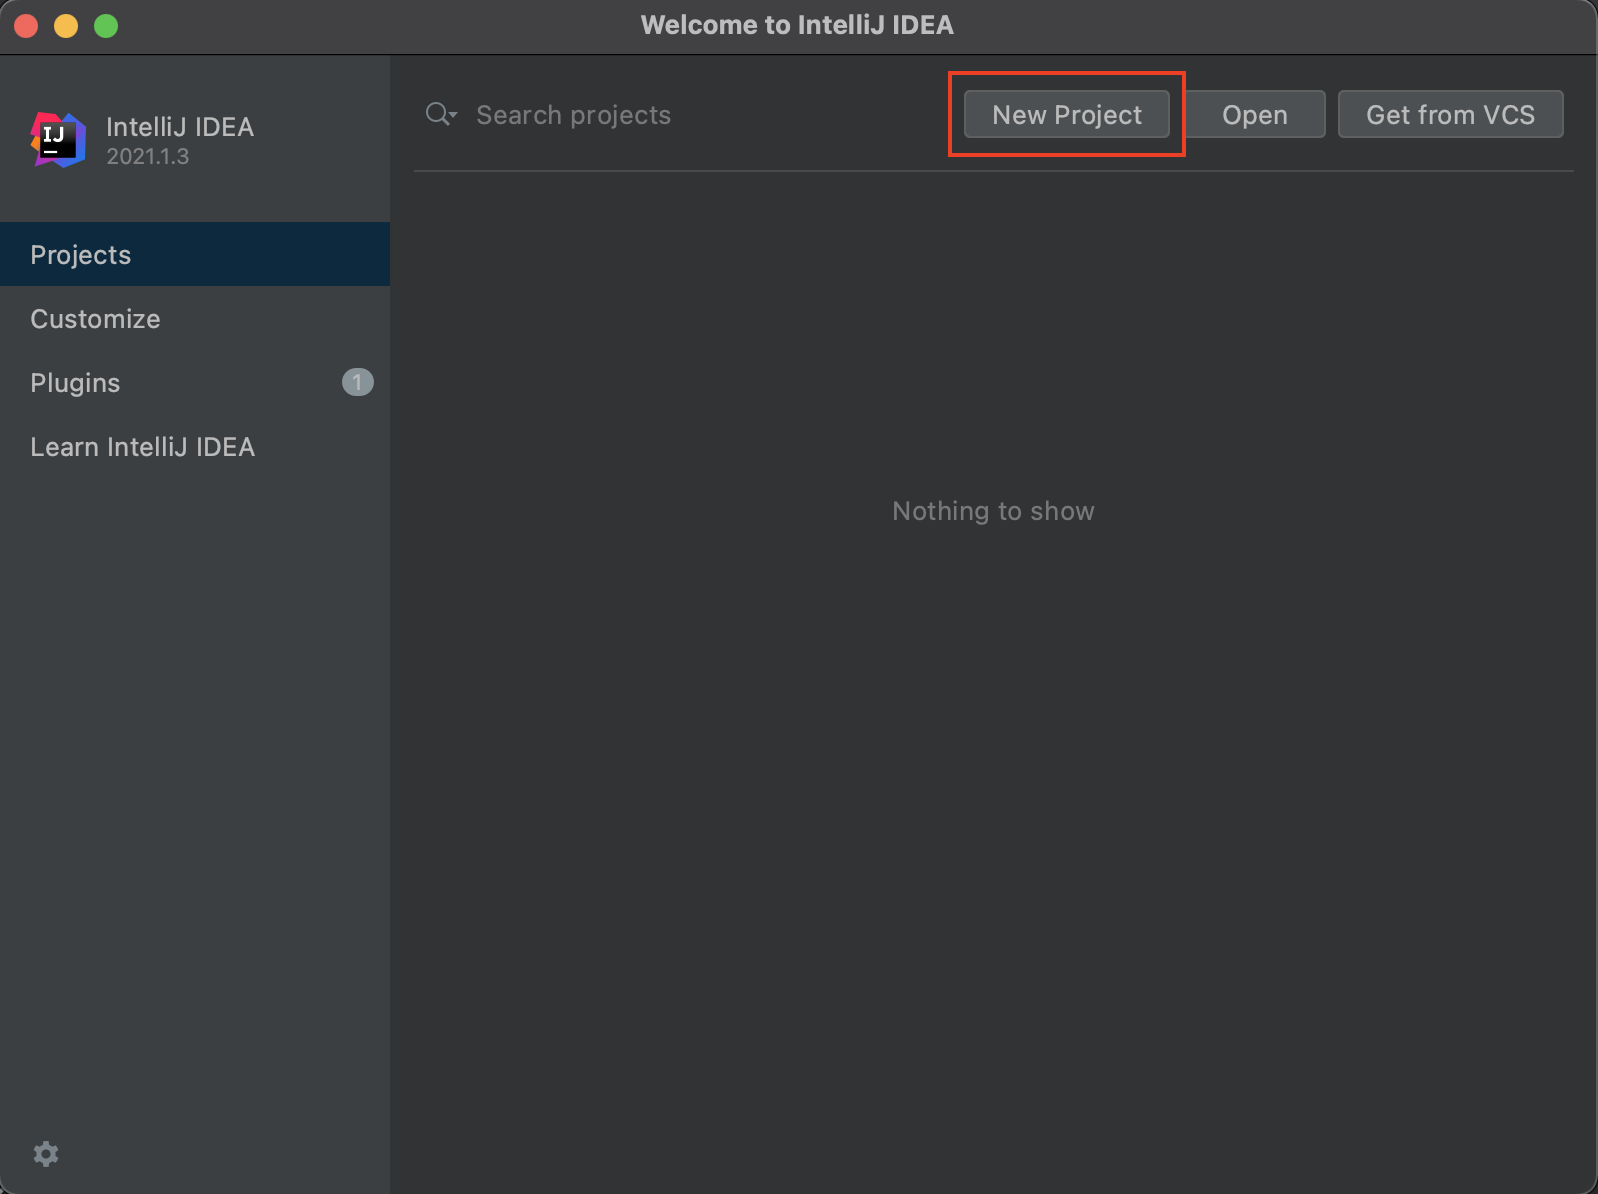Click the version text 2021.1.3
This screenshot has height=1194, width=1598.
coord(148,156)
